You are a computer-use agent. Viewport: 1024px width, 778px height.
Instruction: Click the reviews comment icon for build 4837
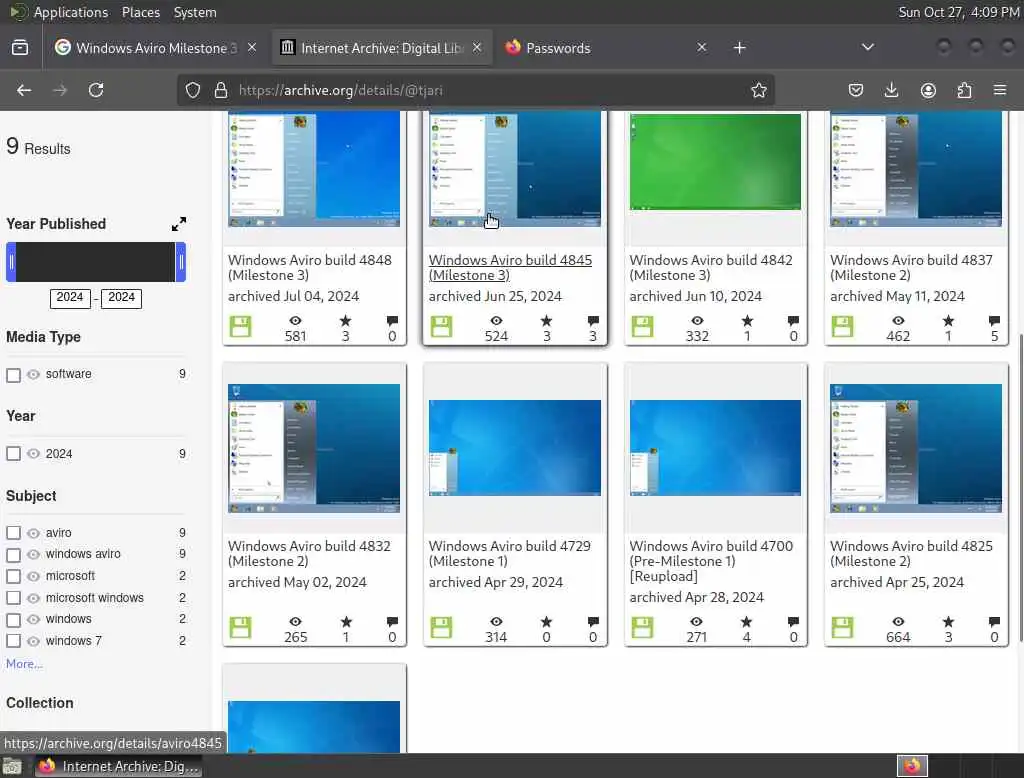pos(994,320)
